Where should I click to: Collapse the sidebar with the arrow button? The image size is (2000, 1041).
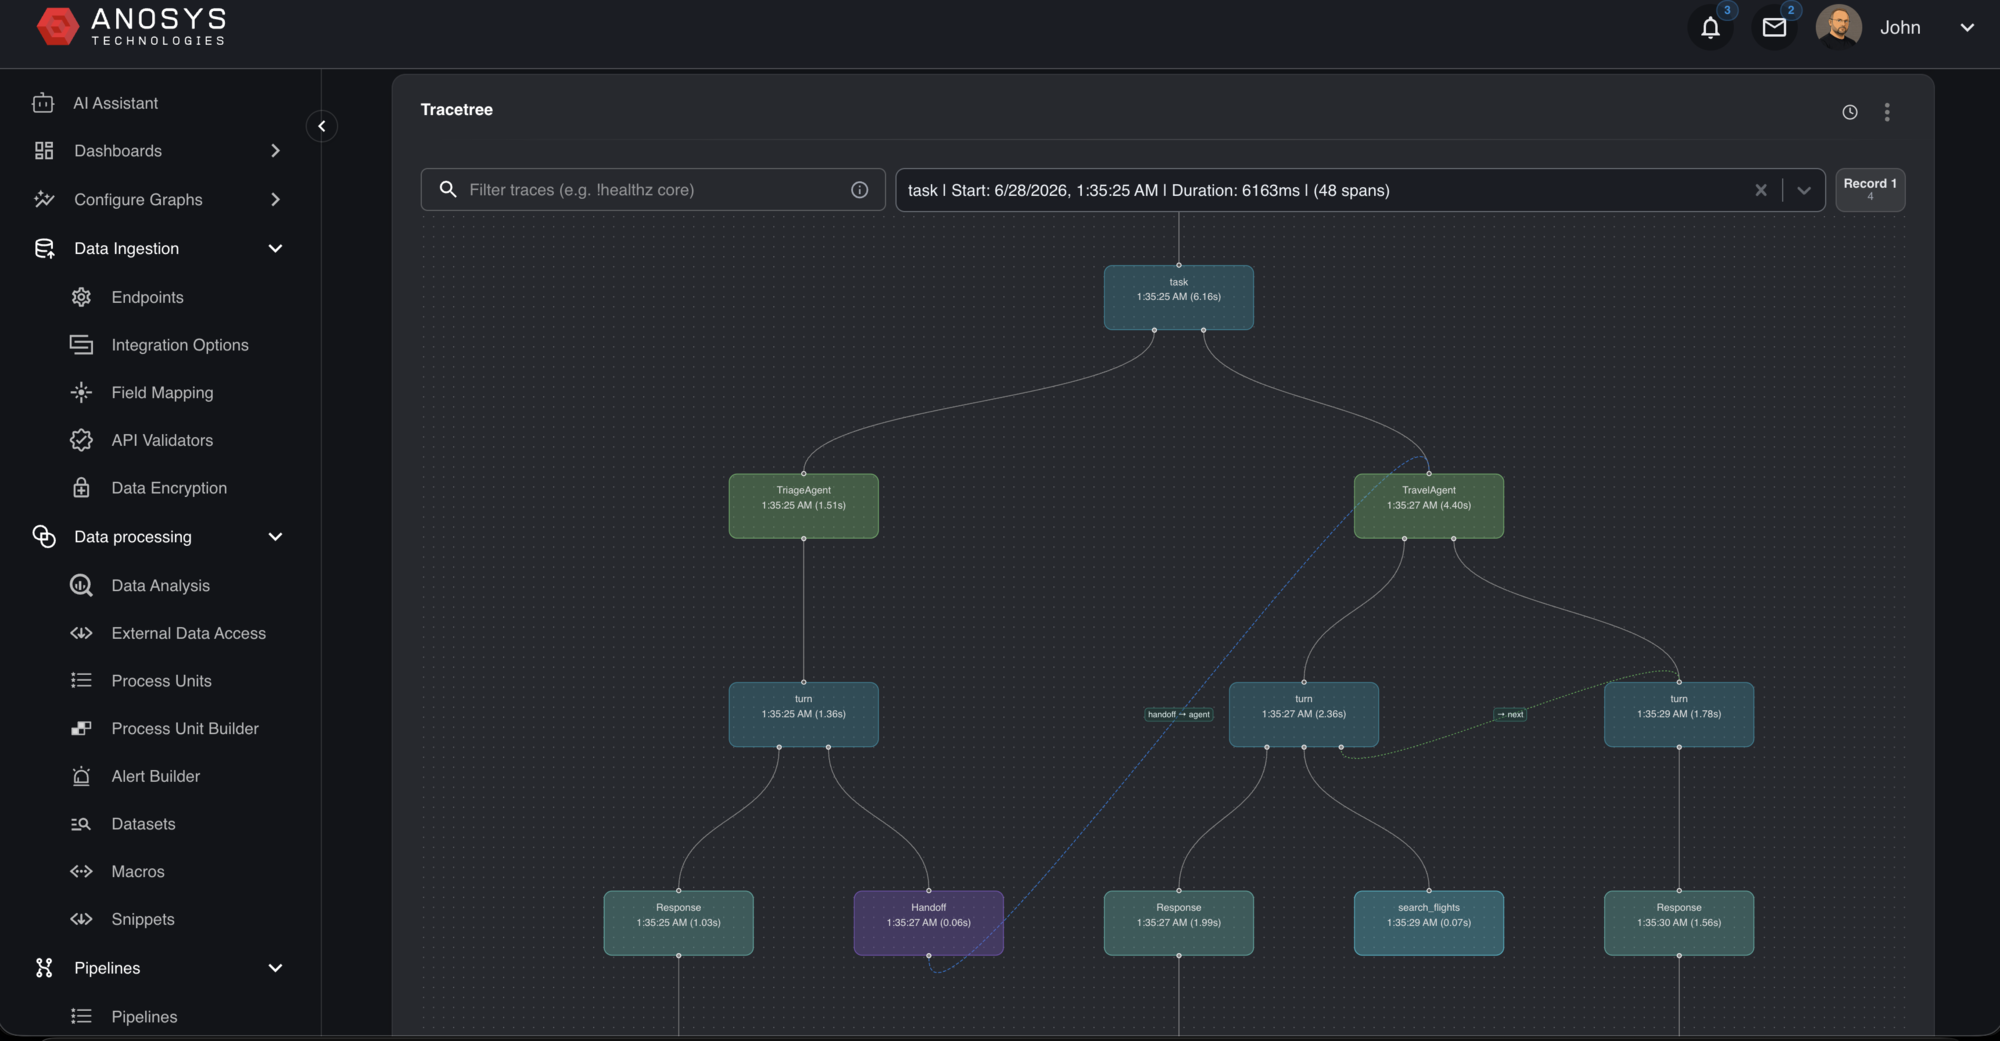click(321, 126)
